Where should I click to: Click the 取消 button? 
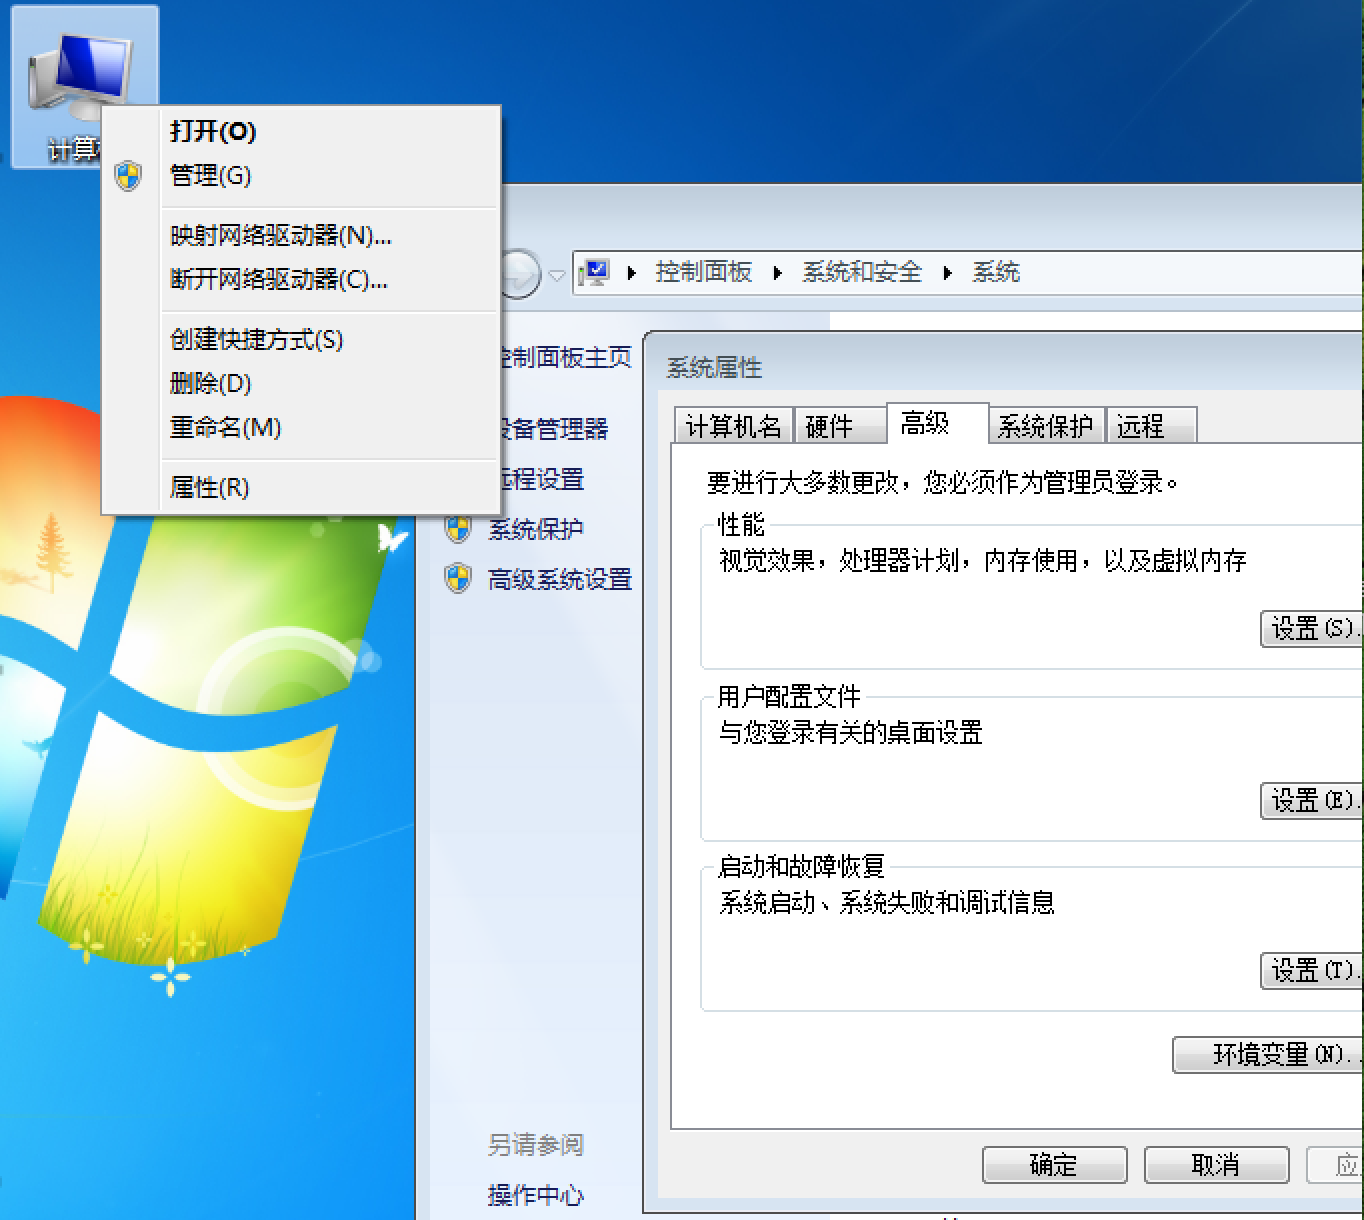coord(1216,1165)
